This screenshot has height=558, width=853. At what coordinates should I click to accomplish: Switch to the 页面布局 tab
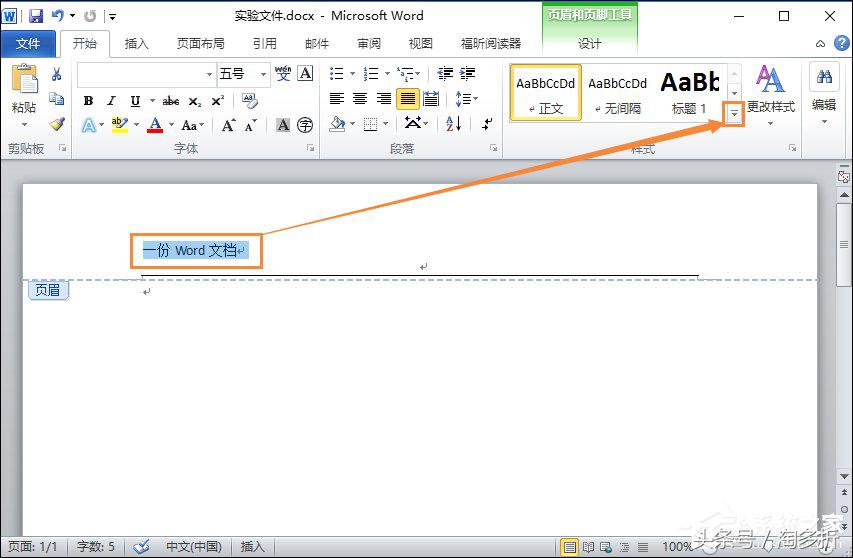pos(201,44)
